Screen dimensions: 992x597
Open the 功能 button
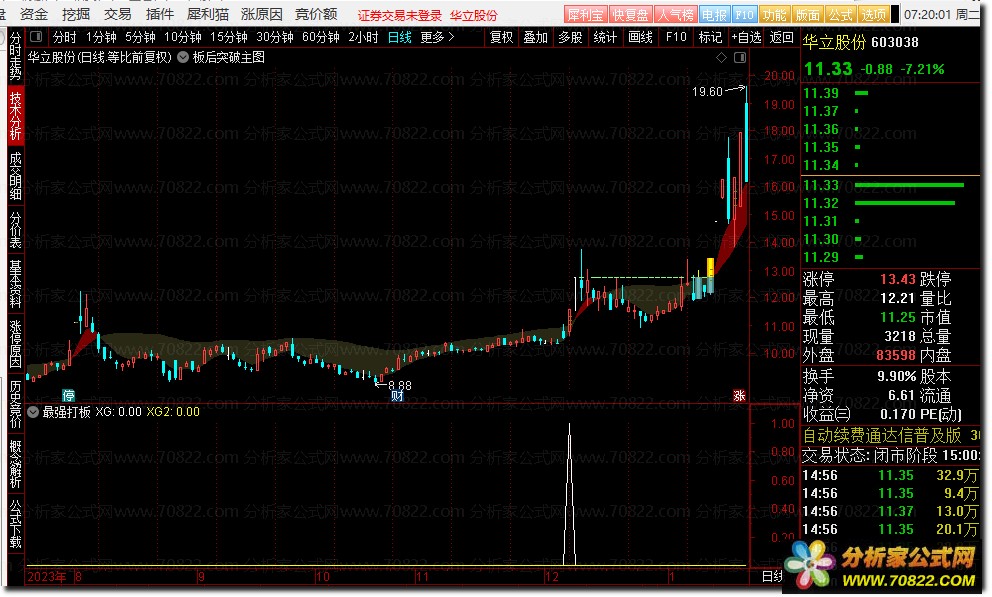pos(774,15)
